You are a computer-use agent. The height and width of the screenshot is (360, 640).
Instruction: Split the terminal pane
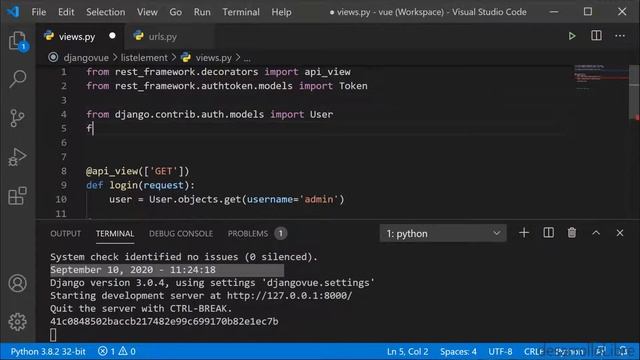tap(549, 233)
